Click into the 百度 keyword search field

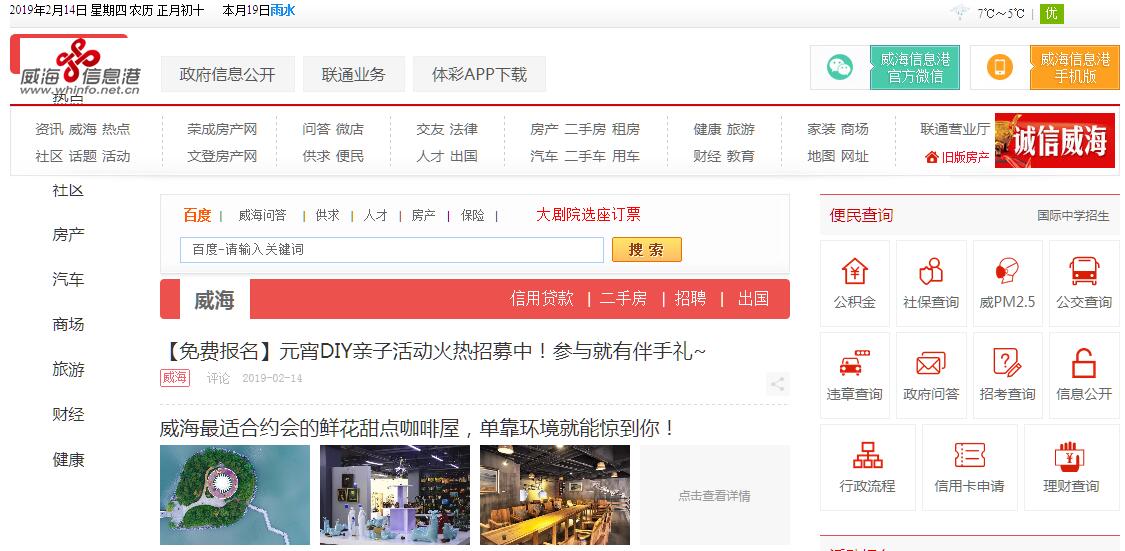(x=391, y=250)
